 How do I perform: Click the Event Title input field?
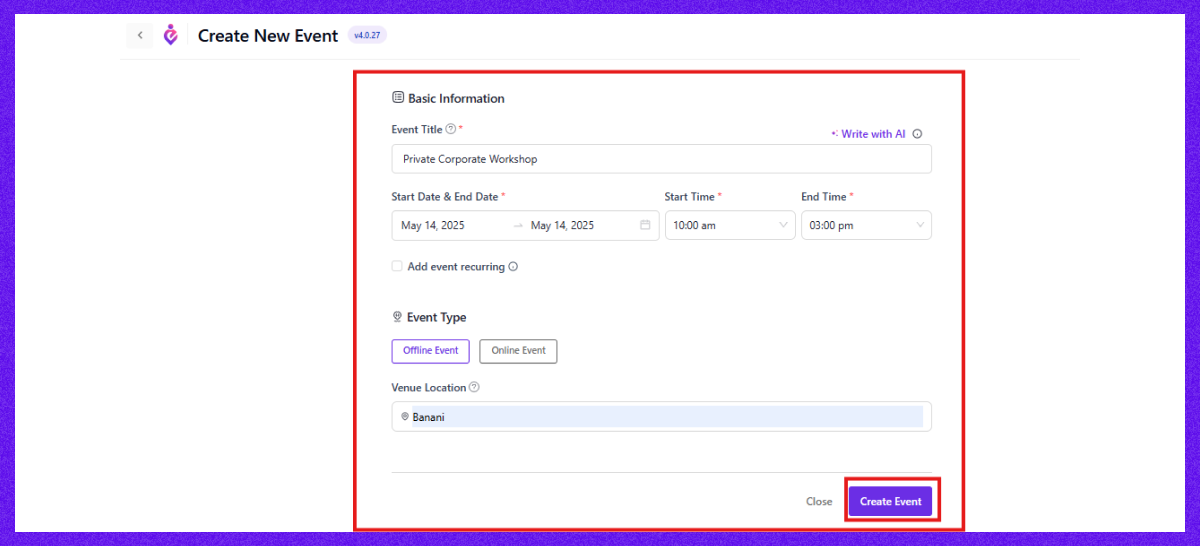coord(660,159)
